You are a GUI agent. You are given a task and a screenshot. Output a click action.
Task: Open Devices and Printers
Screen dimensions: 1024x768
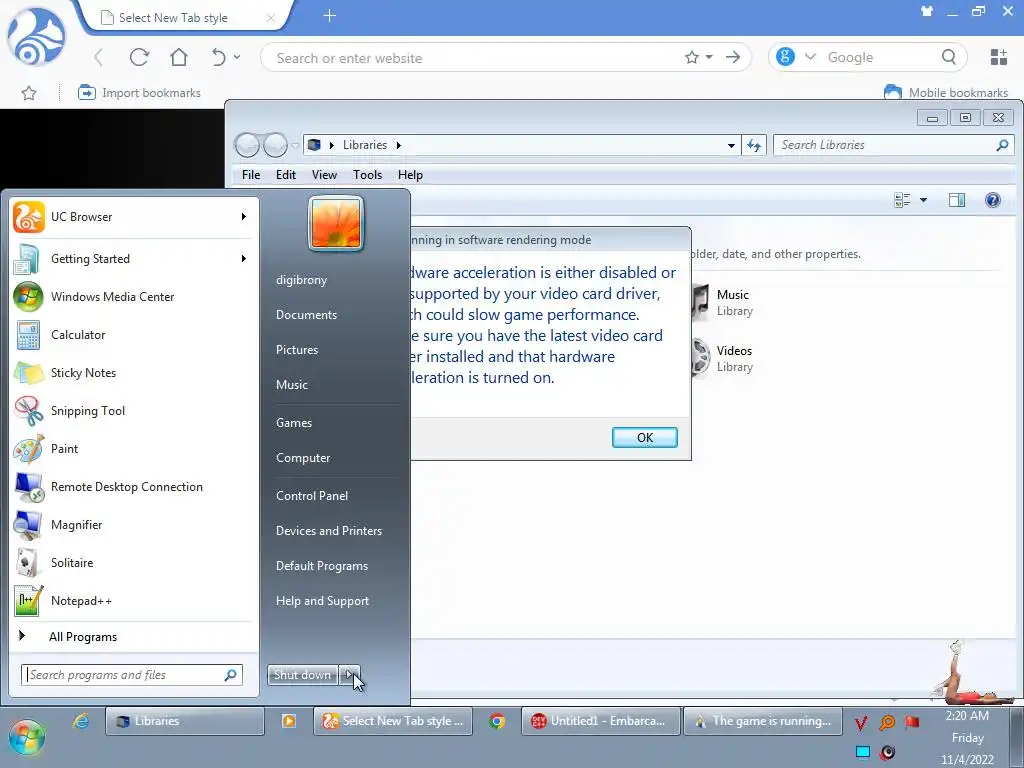[x=328, y=531]
